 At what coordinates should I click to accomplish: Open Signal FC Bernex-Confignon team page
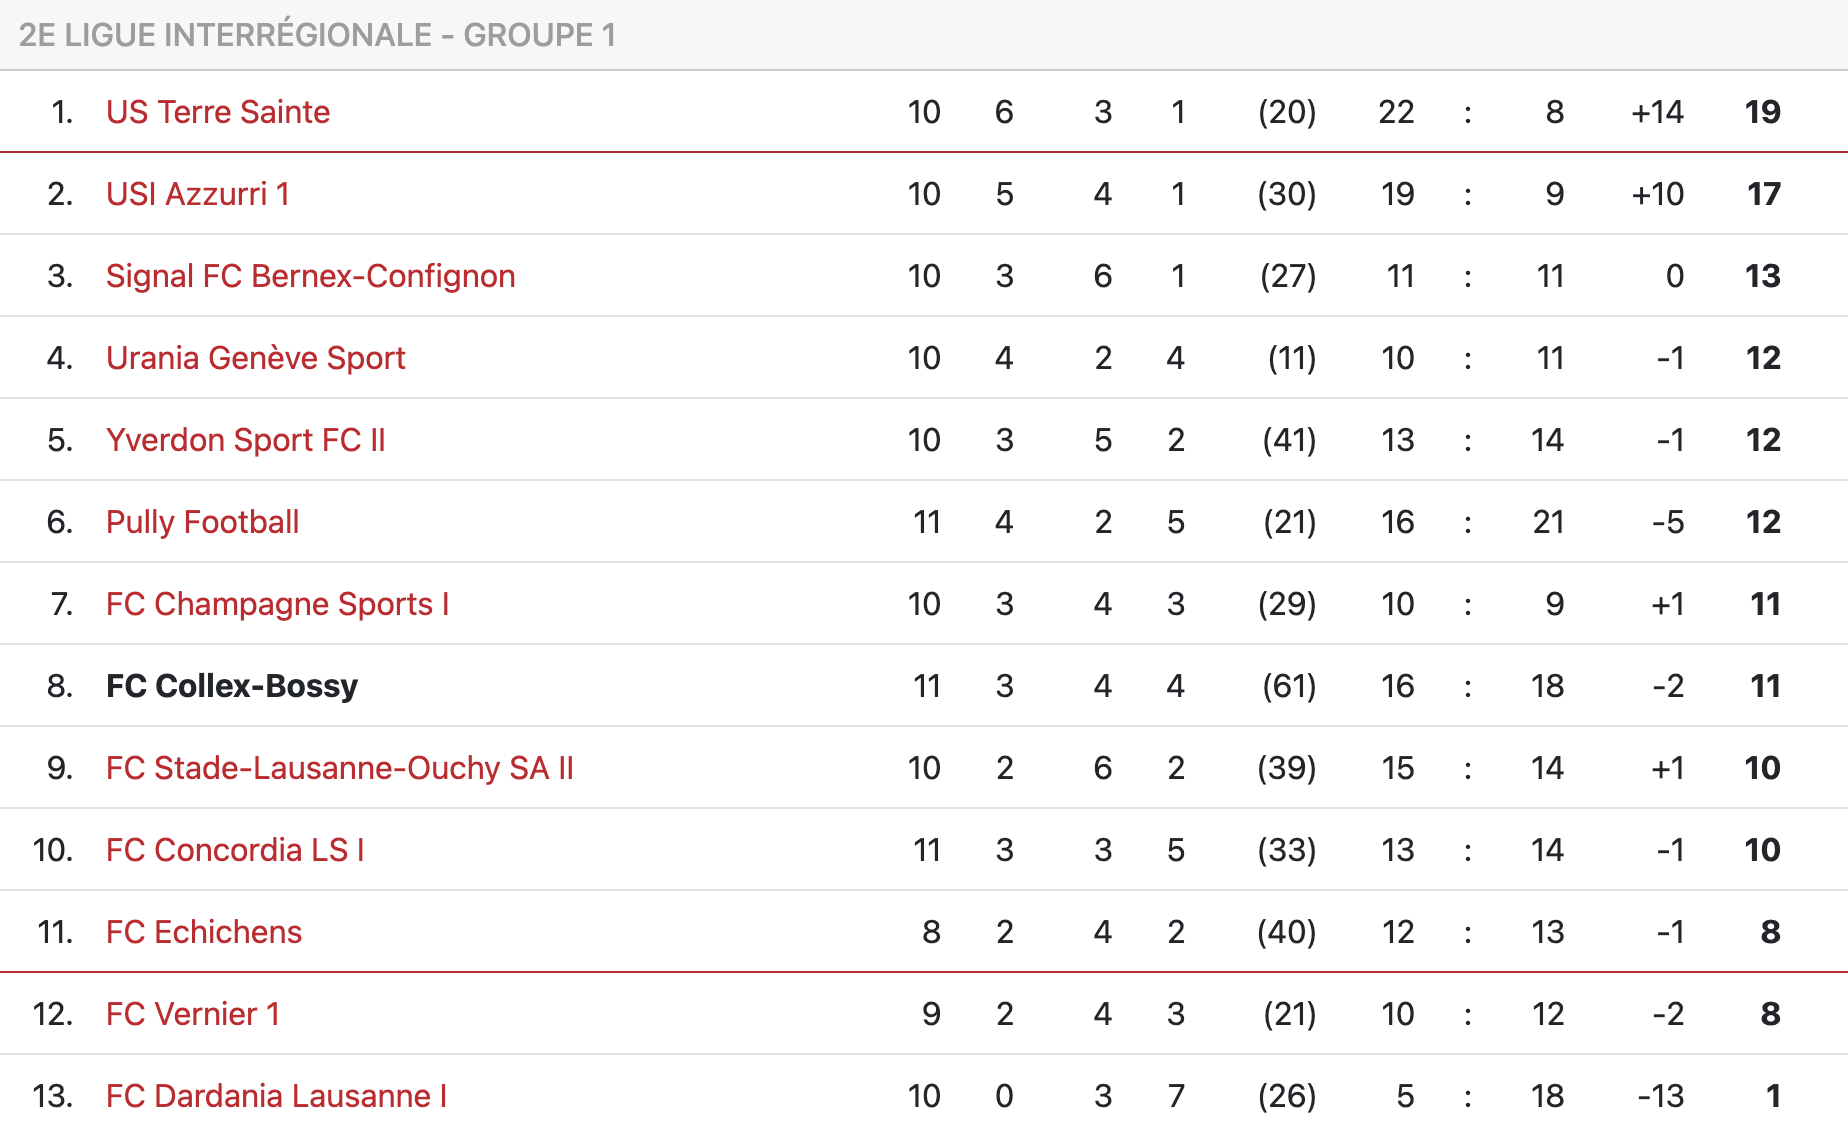coord(310,276)
